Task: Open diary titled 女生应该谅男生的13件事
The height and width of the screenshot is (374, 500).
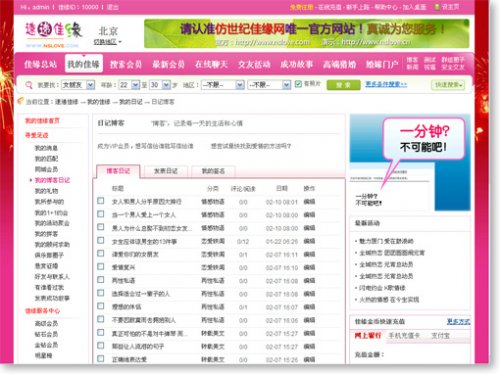Action: [x=144, y=241]
